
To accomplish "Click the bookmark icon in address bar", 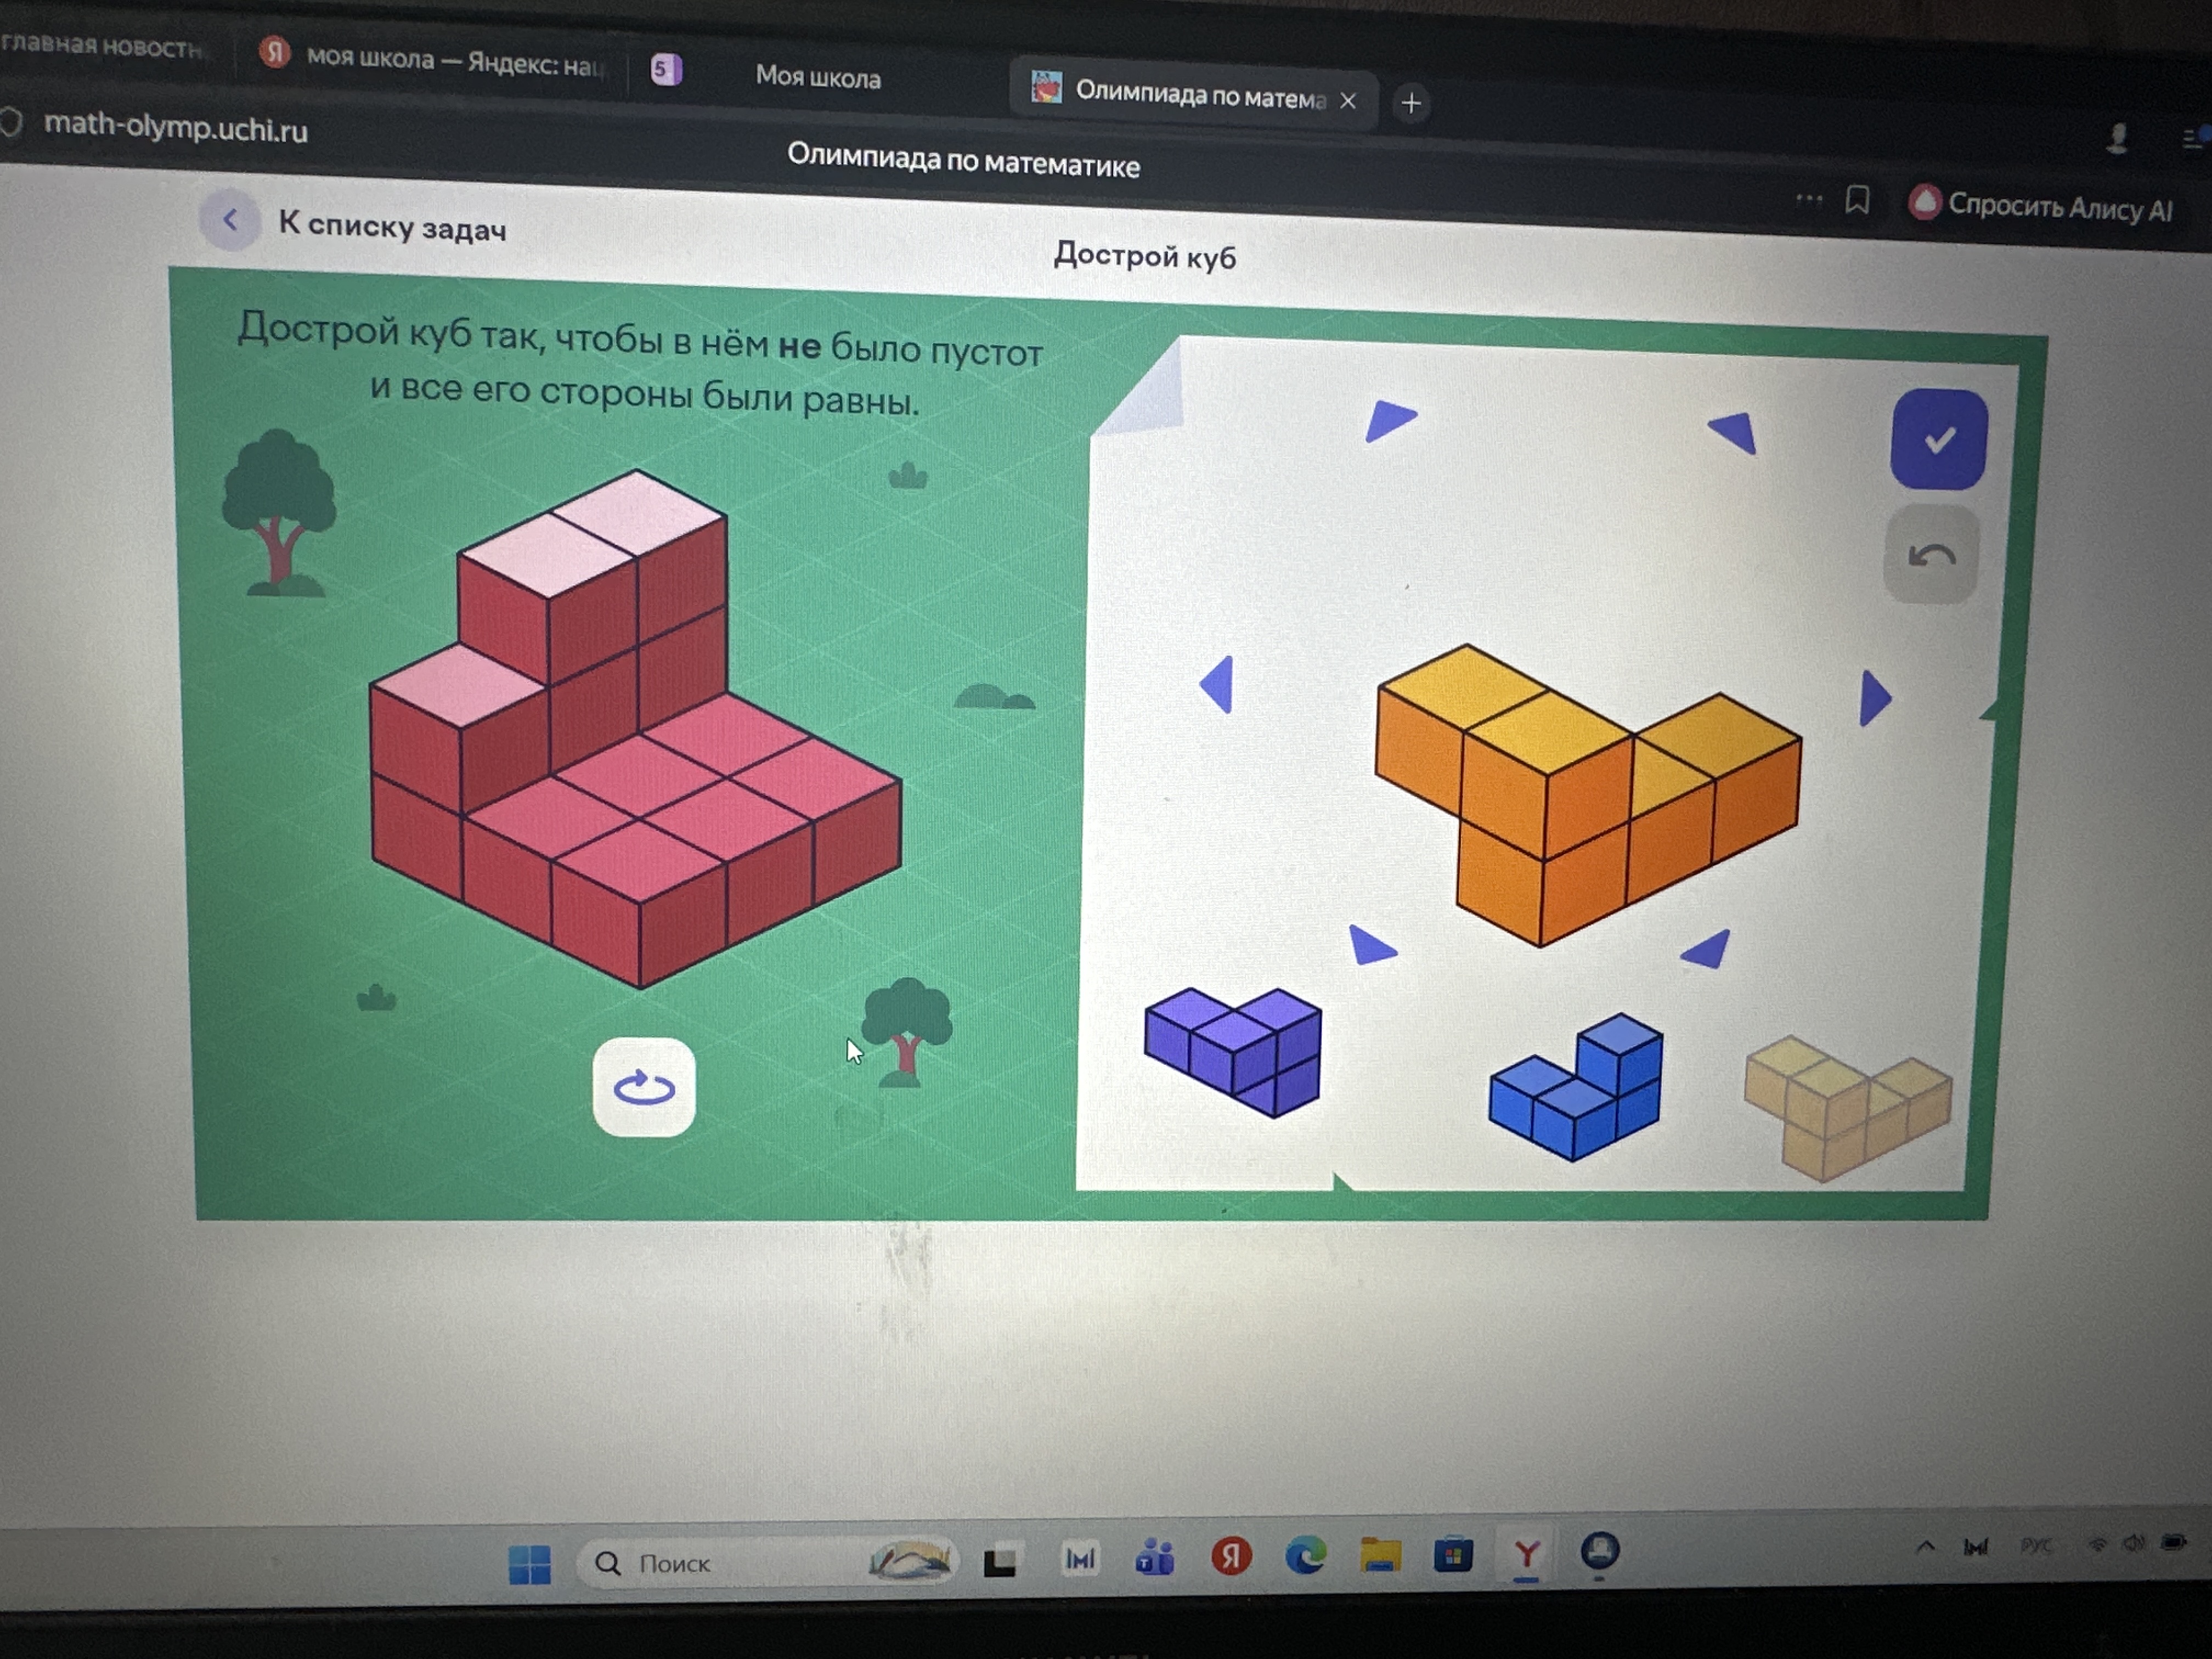I will tap(1857, 200).
